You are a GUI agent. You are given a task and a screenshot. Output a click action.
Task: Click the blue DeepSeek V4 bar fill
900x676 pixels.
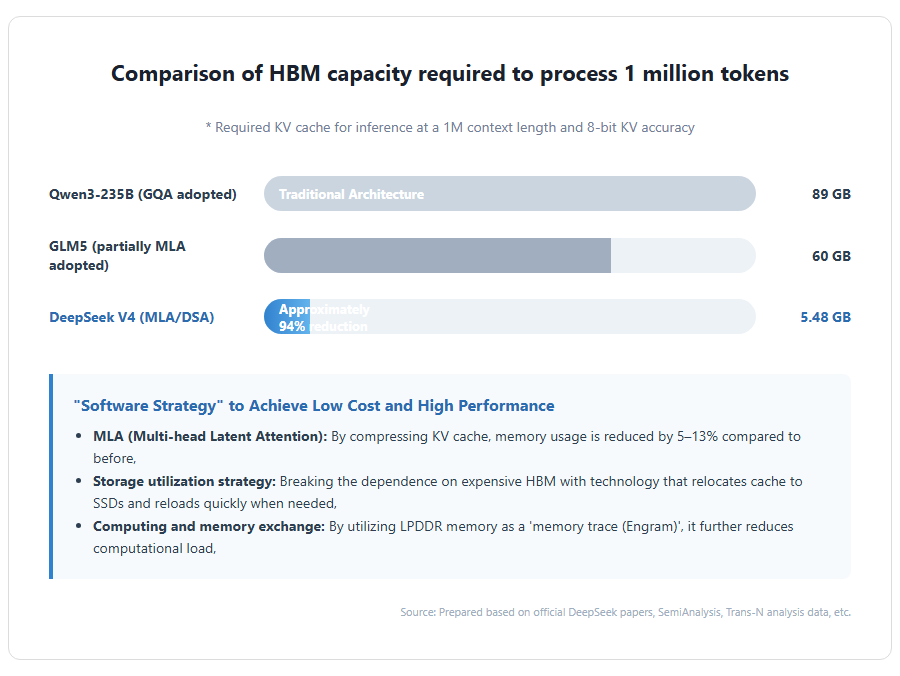(286, 317)
